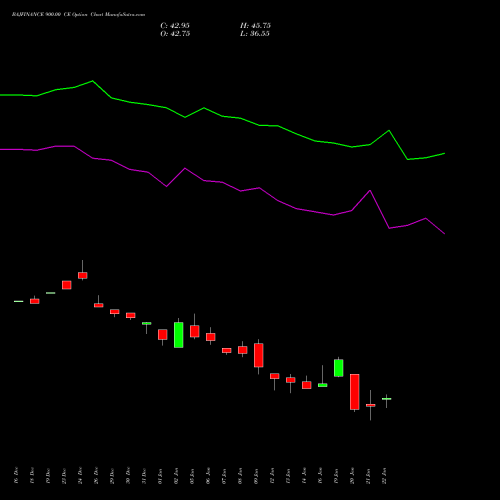The image size is (500, 500).
Task: Click the 14 Jan date label
Action: tap(304, 476)
